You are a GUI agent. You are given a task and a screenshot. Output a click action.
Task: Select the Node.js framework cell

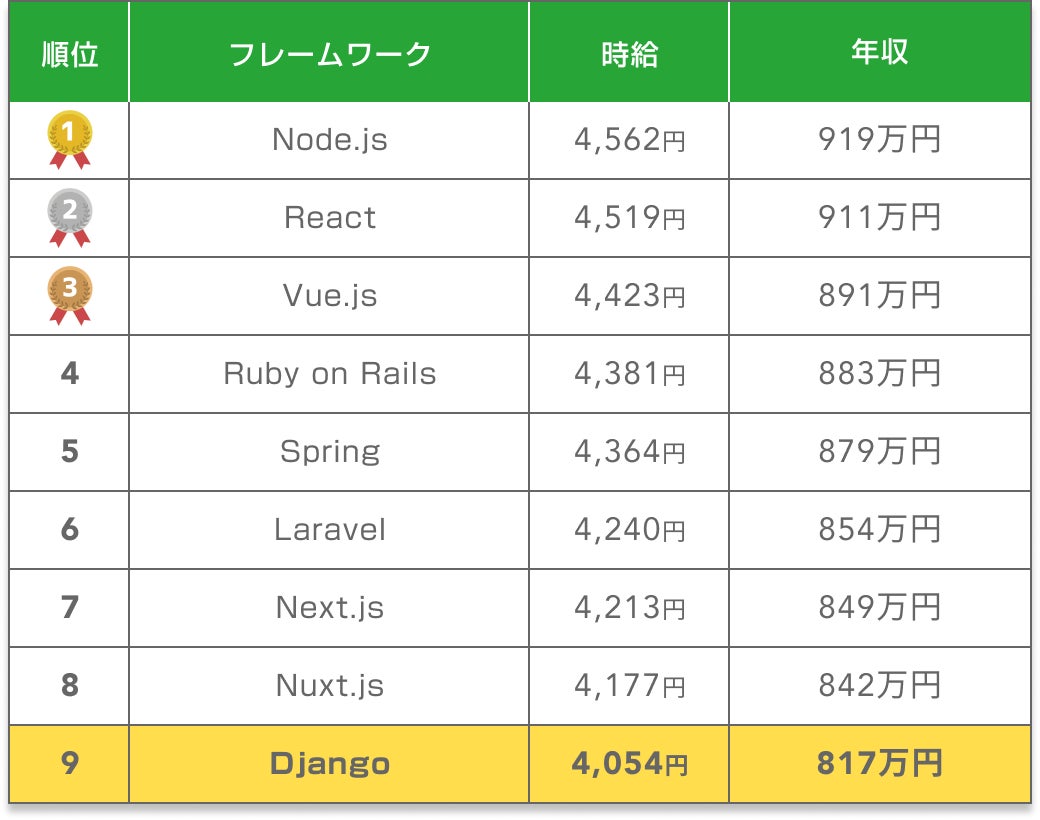tap(330, 140)
